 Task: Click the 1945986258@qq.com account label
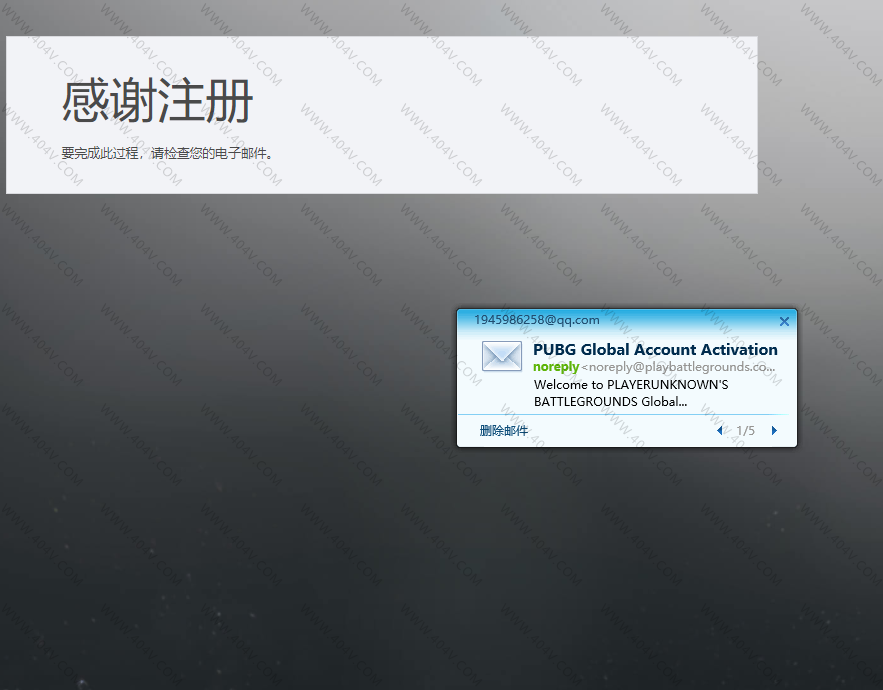click(x=536, y=320)
